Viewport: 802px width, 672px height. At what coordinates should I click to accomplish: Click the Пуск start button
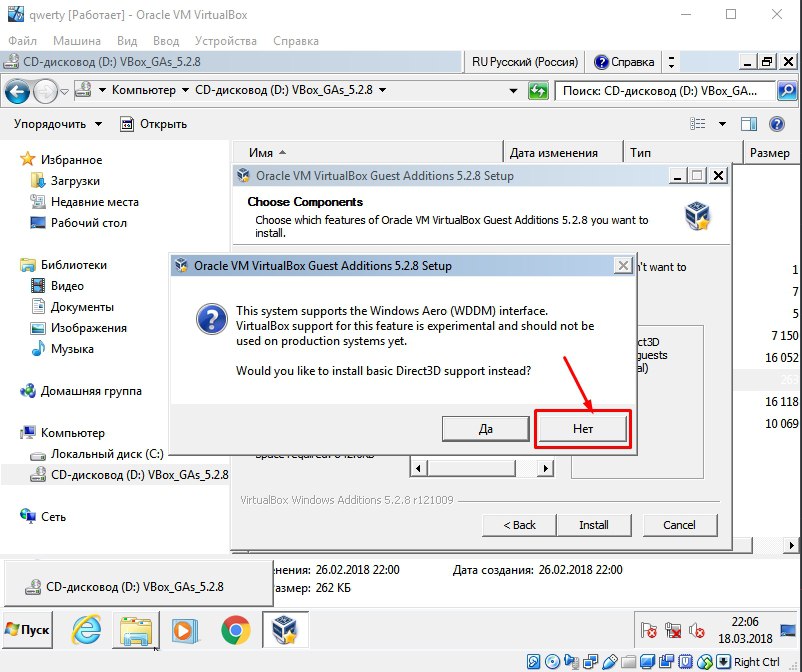(28, 630)
